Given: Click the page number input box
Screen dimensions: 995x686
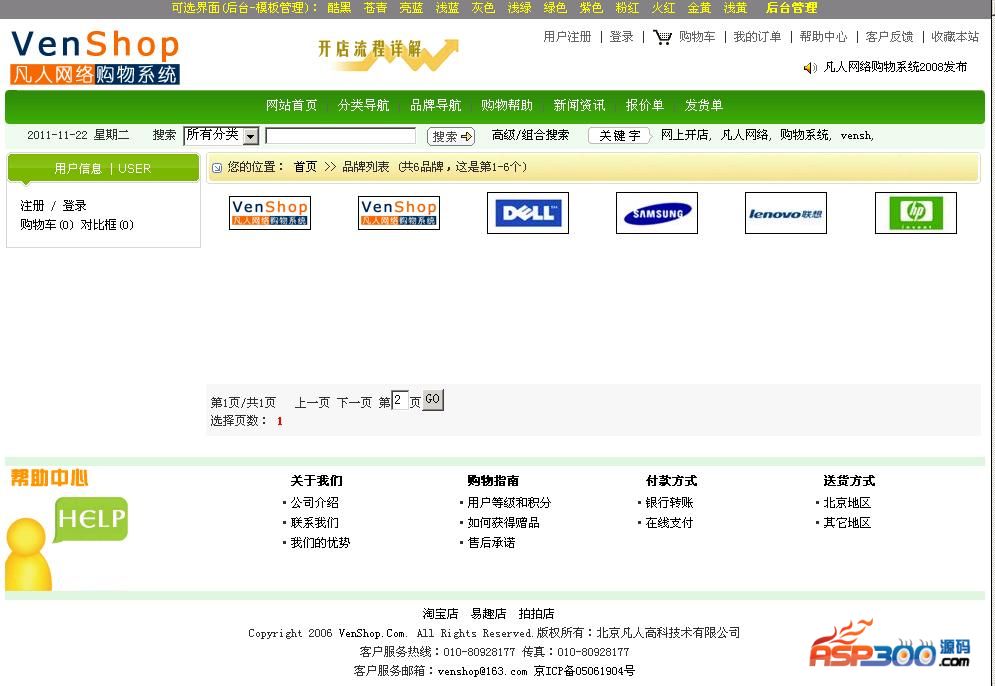Looking at the screenshot, I should pos(400,400).
